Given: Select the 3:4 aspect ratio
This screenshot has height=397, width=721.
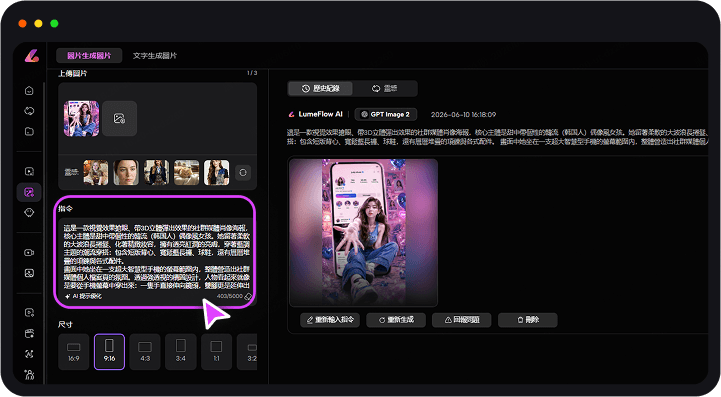Looking at the screenshot, I should (x=181, y=352).
